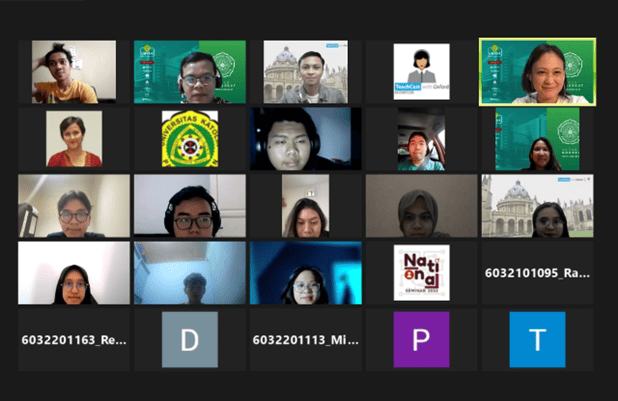Click the dark silhouetted participant video
This screenshot has width=618, height=401.
(190, 272)
